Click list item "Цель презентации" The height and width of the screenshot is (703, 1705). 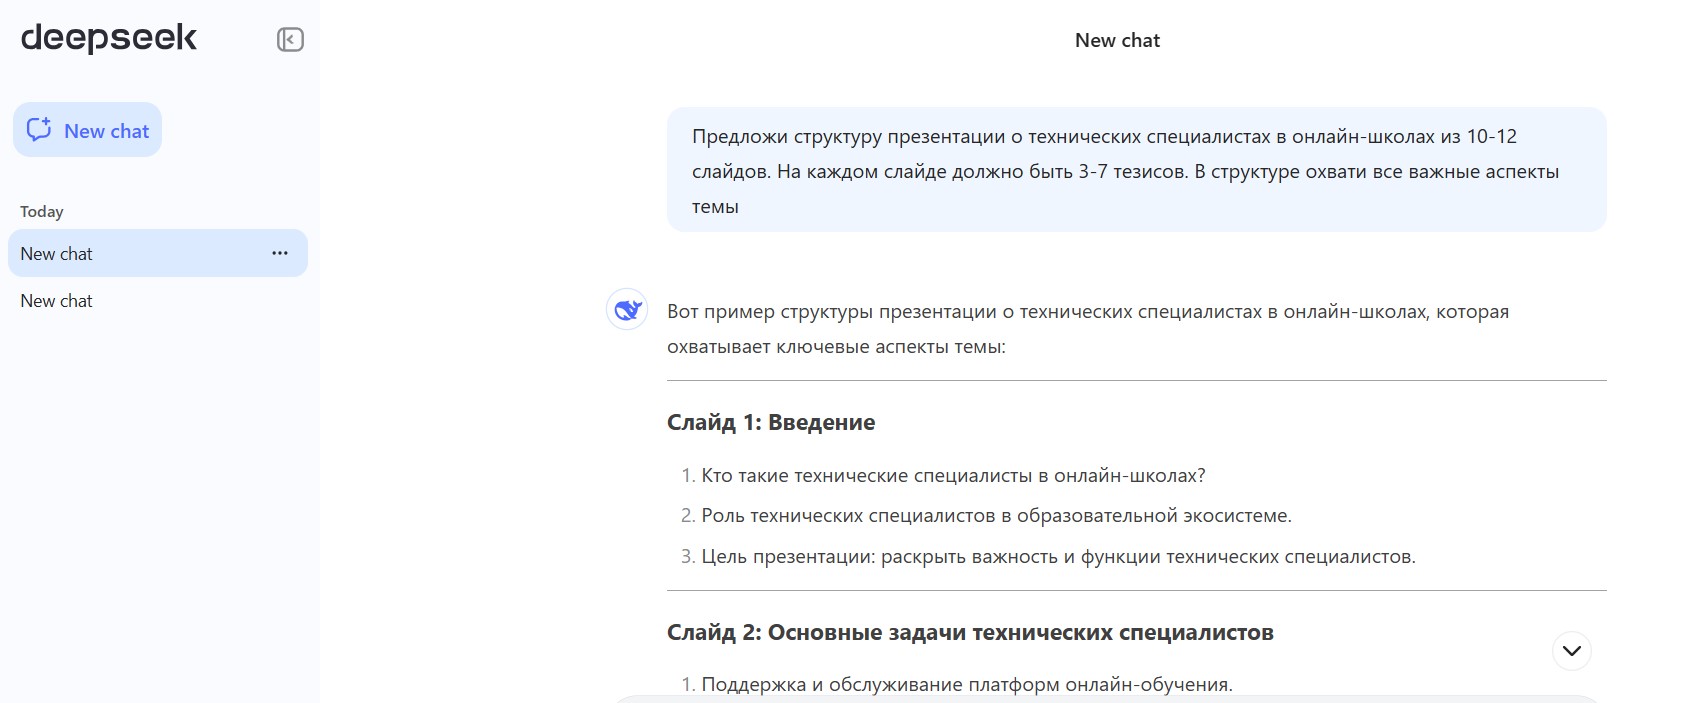click(x=1057, y=557)
